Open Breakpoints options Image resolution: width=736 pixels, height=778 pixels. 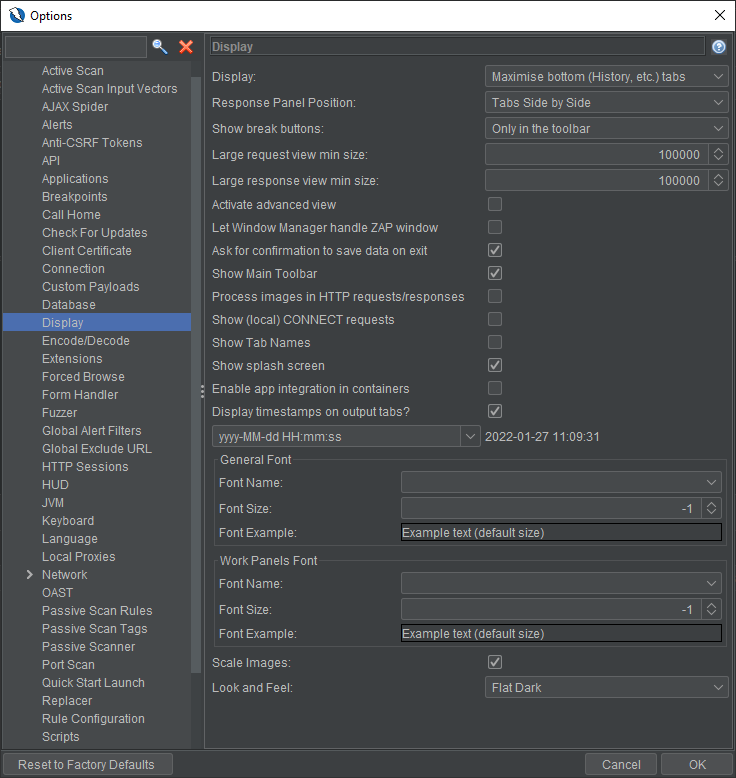[74, 196]
